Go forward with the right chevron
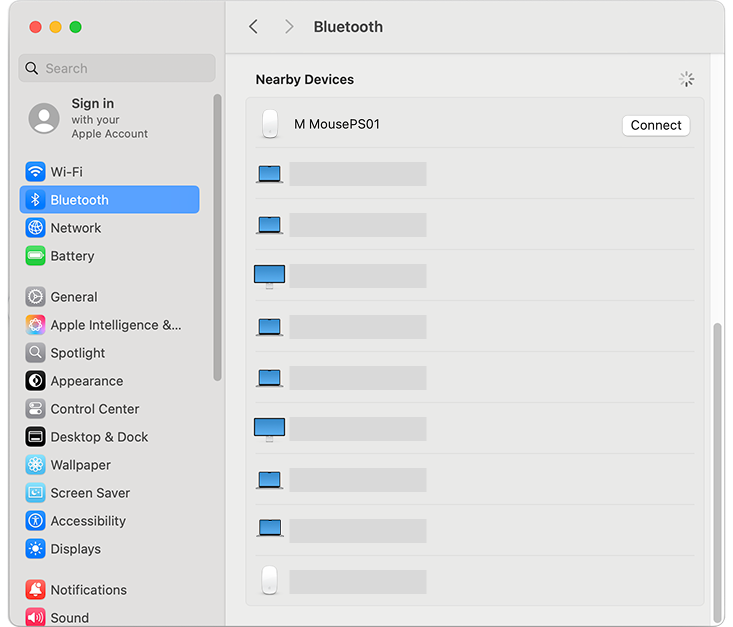Screen dimensions: 733x627 (x=289, y=27)
